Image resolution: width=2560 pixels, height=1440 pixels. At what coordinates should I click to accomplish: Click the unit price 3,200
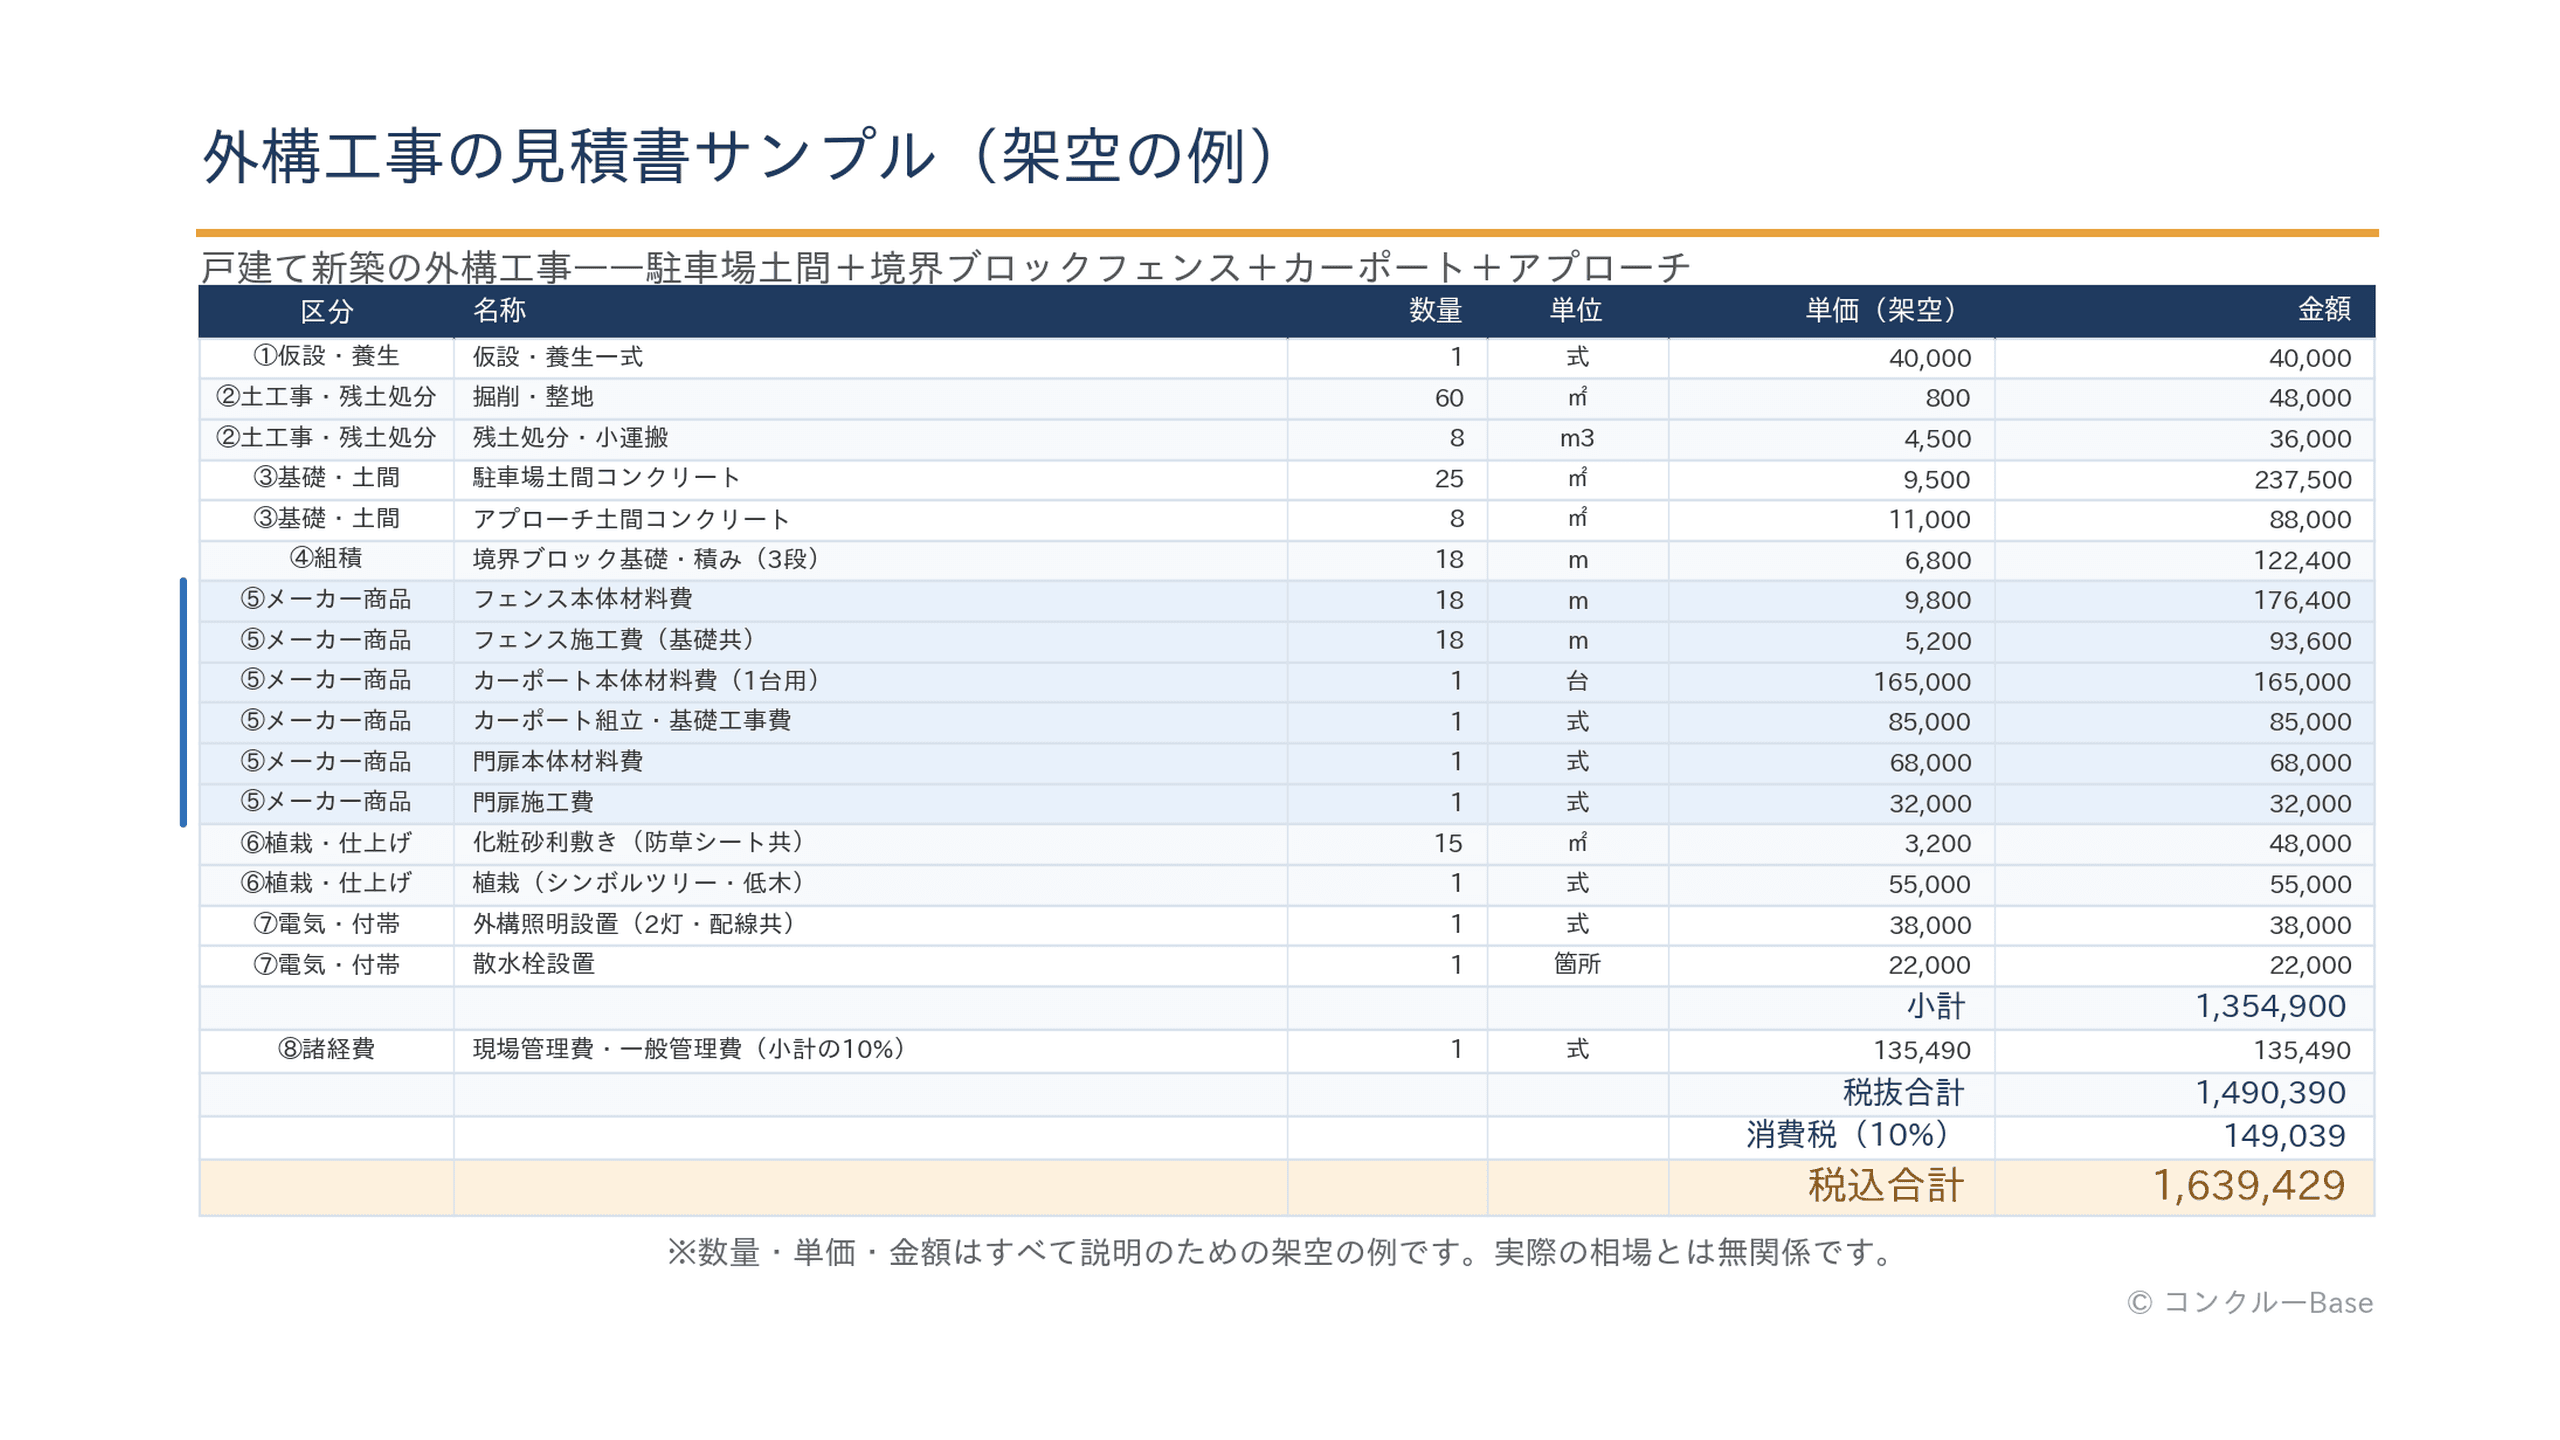[x=1937, y=844]
